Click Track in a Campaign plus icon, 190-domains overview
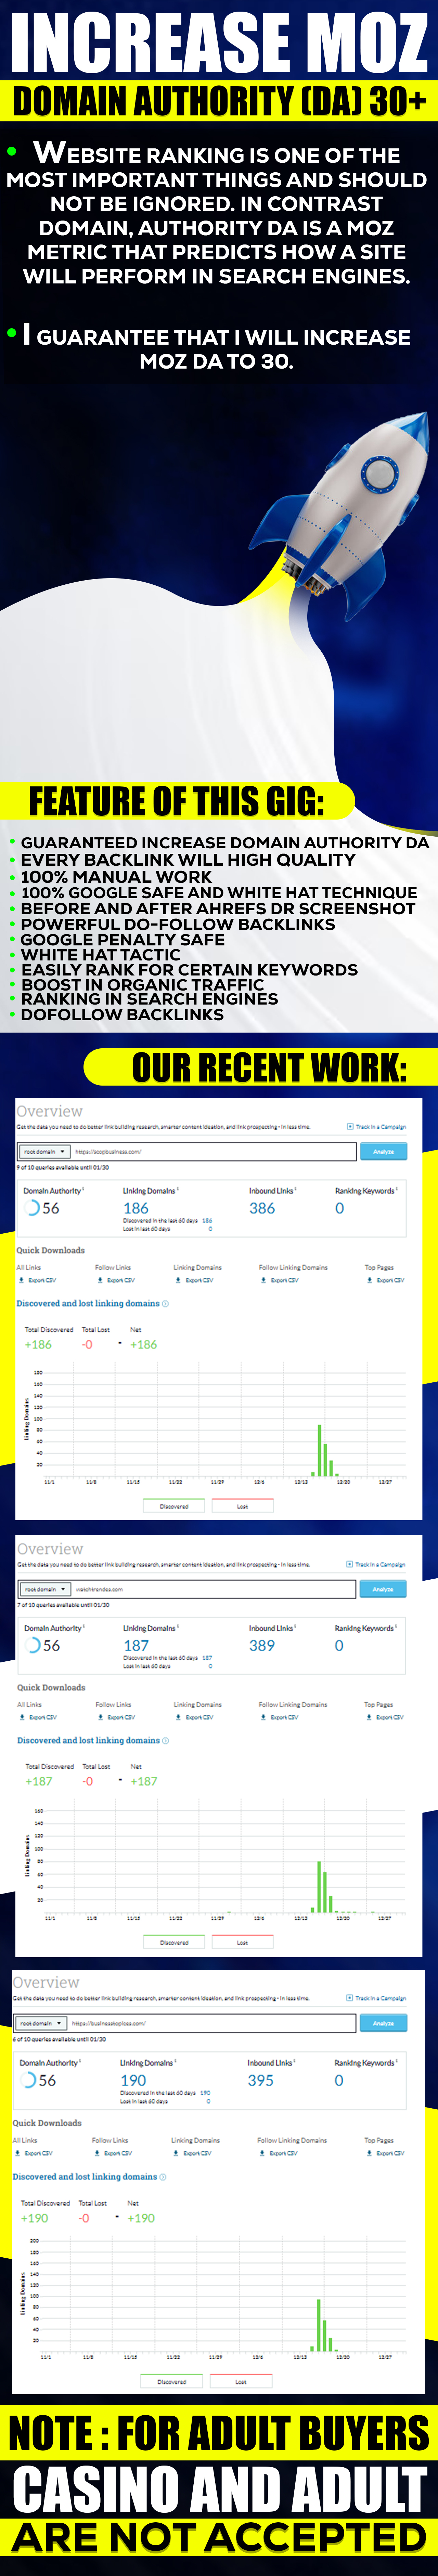The height and width of the screenshot is (2576, 438). 350,1998
